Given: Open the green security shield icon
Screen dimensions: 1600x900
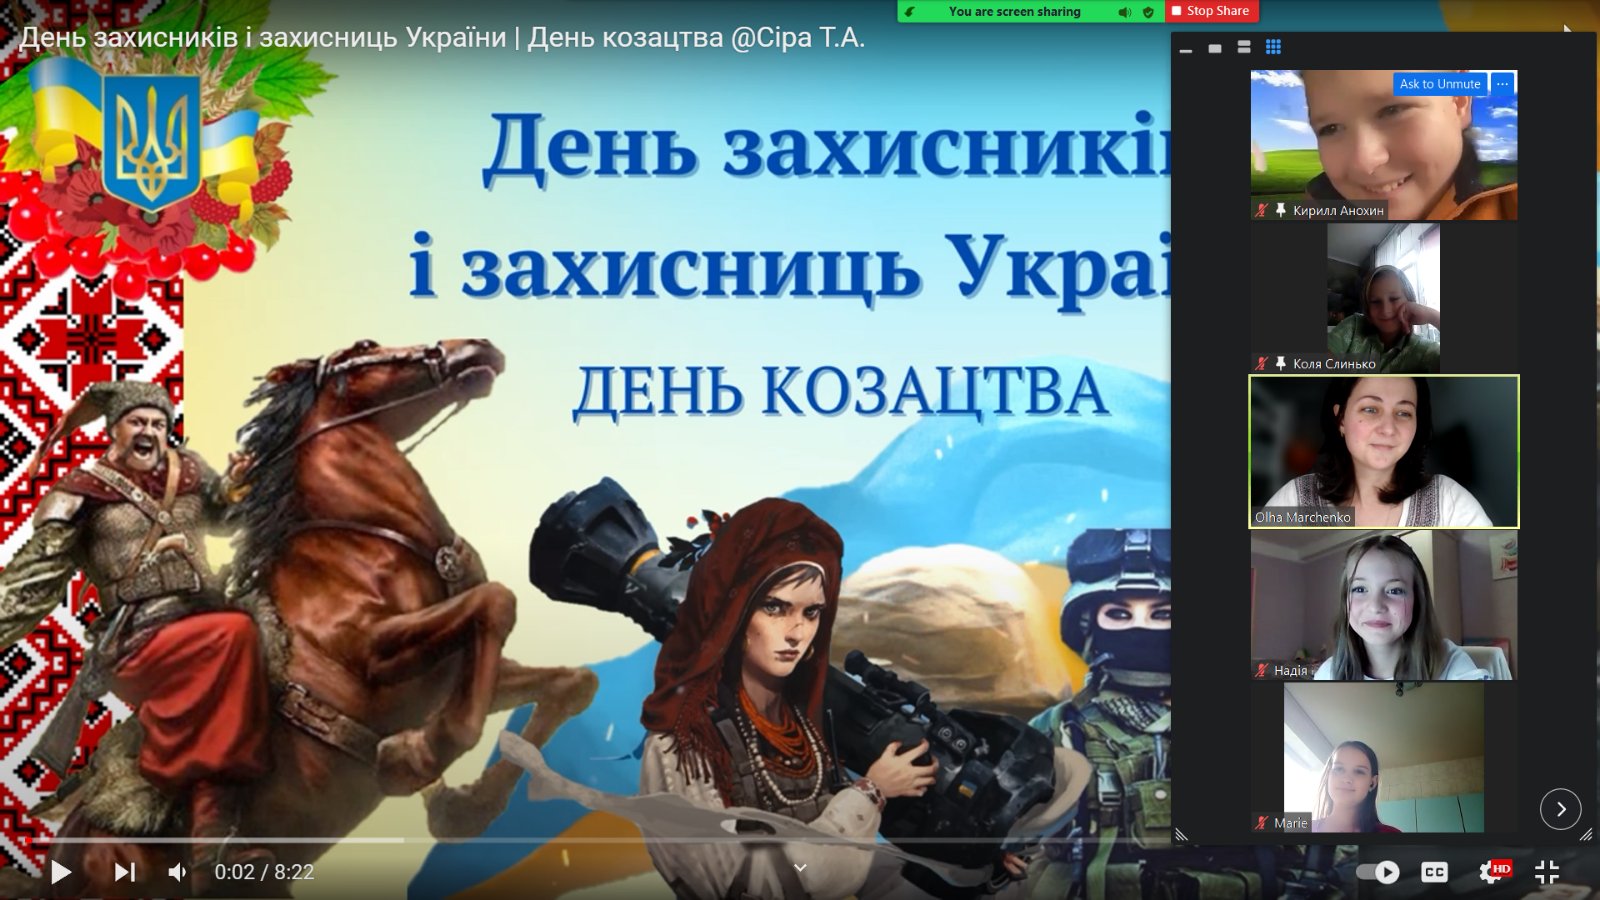Looking at the screenshot, I should pyautogui.click(x=1148, y=12).
